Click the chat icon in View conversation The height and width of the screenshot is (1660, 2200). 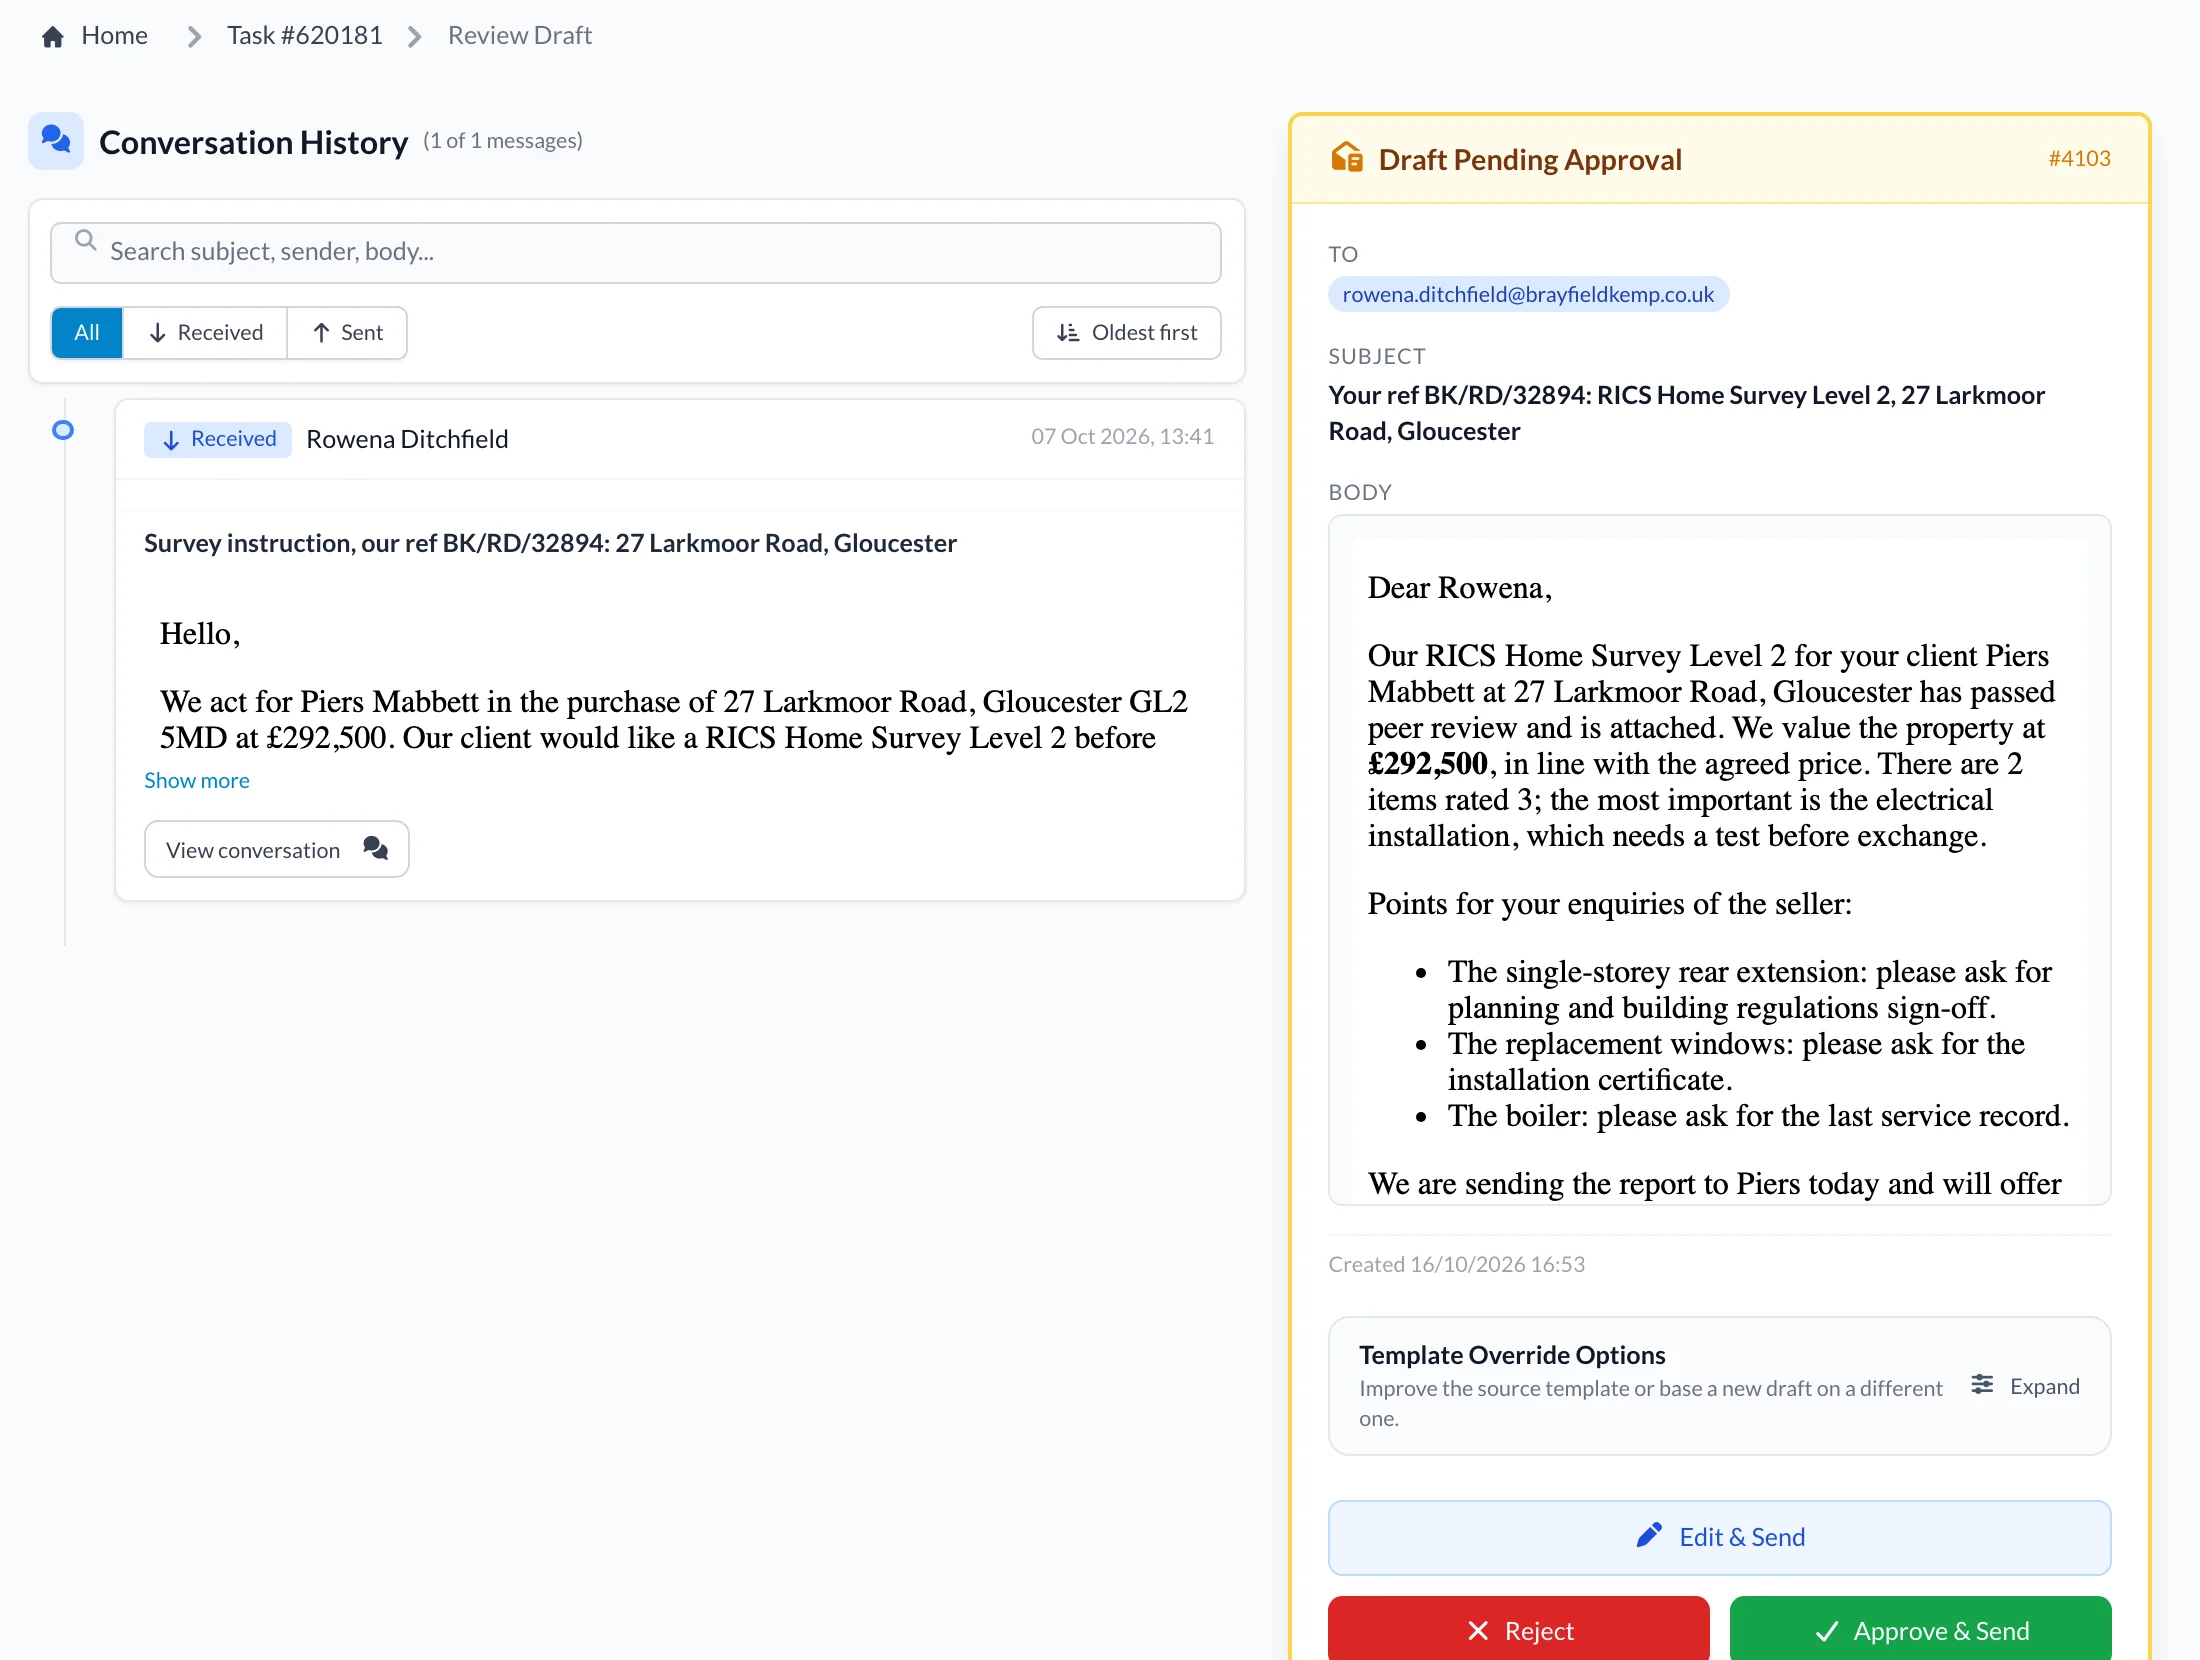click(376, 848)
